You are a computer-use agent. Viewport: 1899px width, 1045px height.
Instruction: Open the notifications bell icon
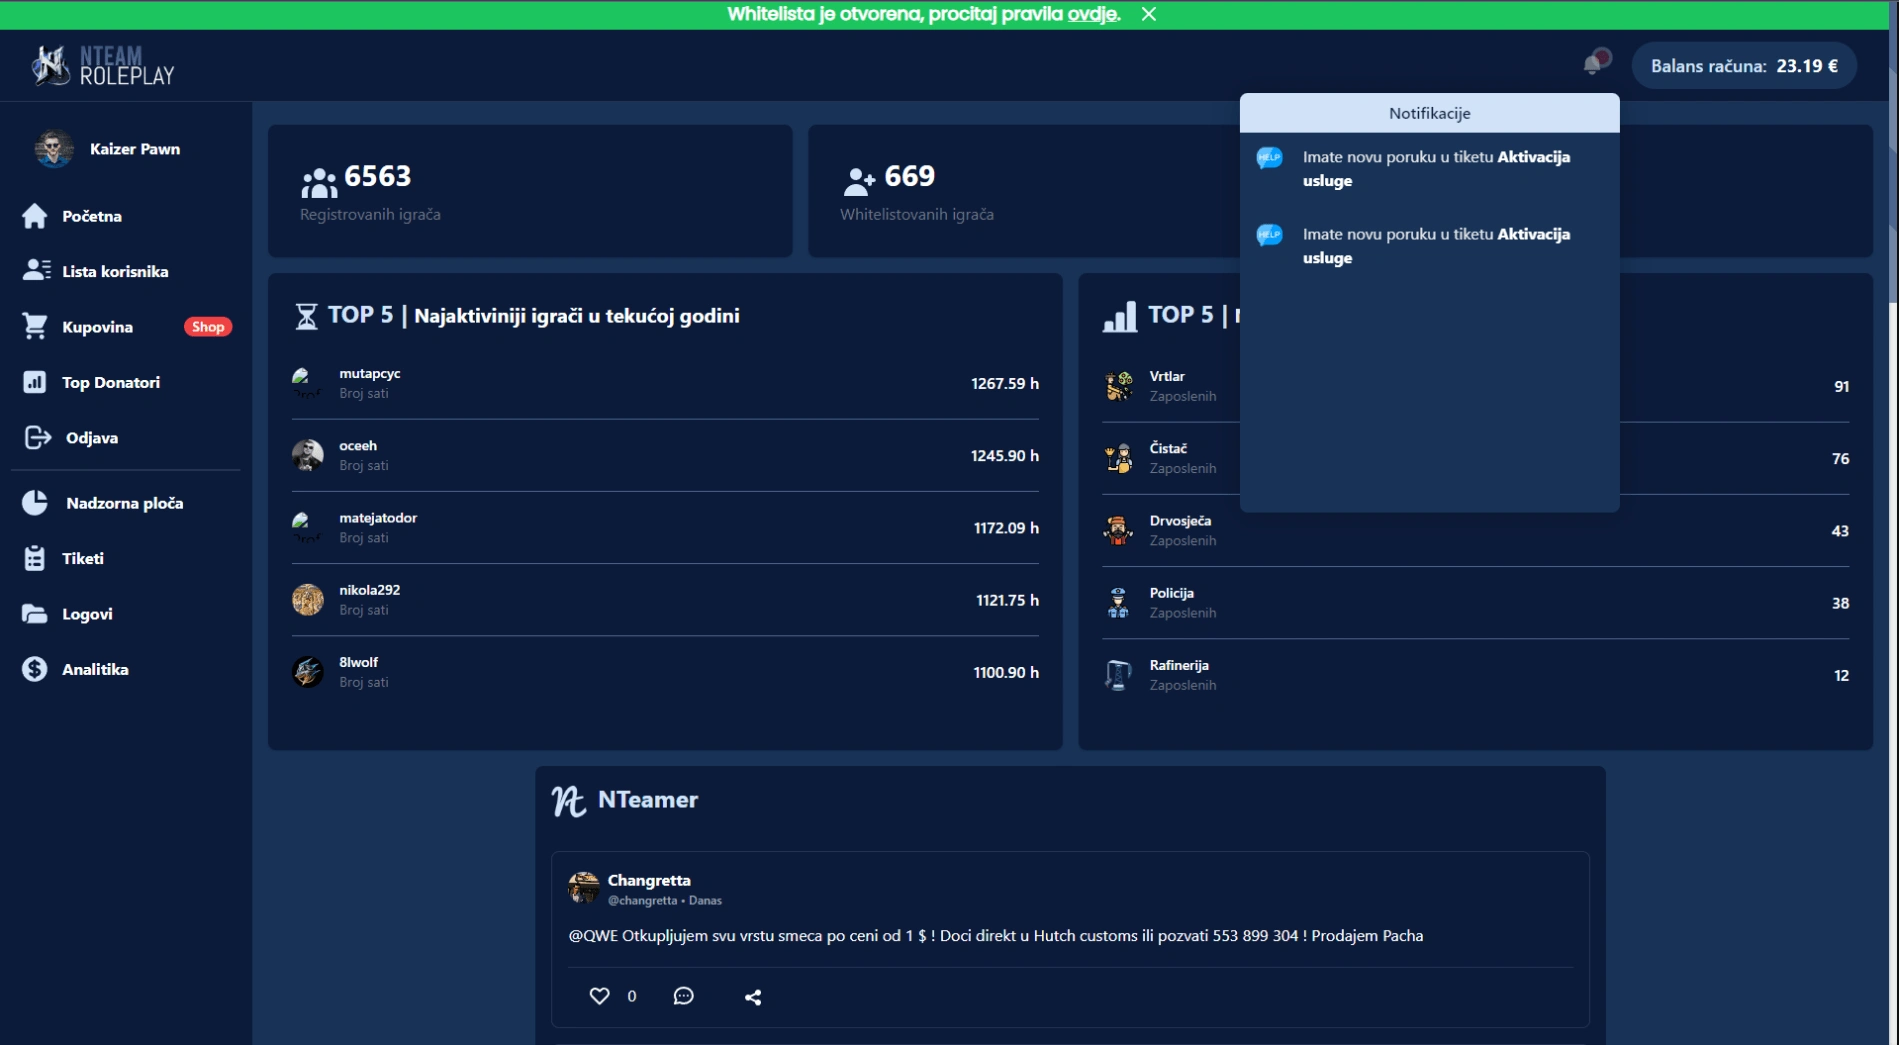point(1596,63)
